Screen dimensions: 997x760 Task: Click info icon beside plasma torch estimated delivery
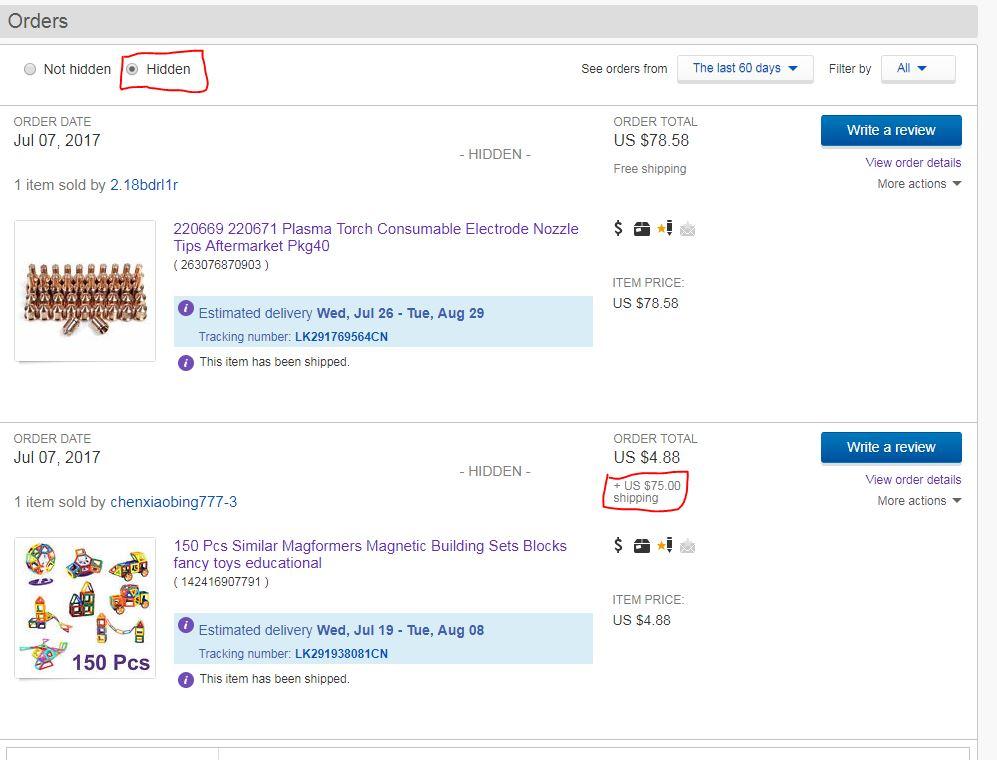pos(186,311)
